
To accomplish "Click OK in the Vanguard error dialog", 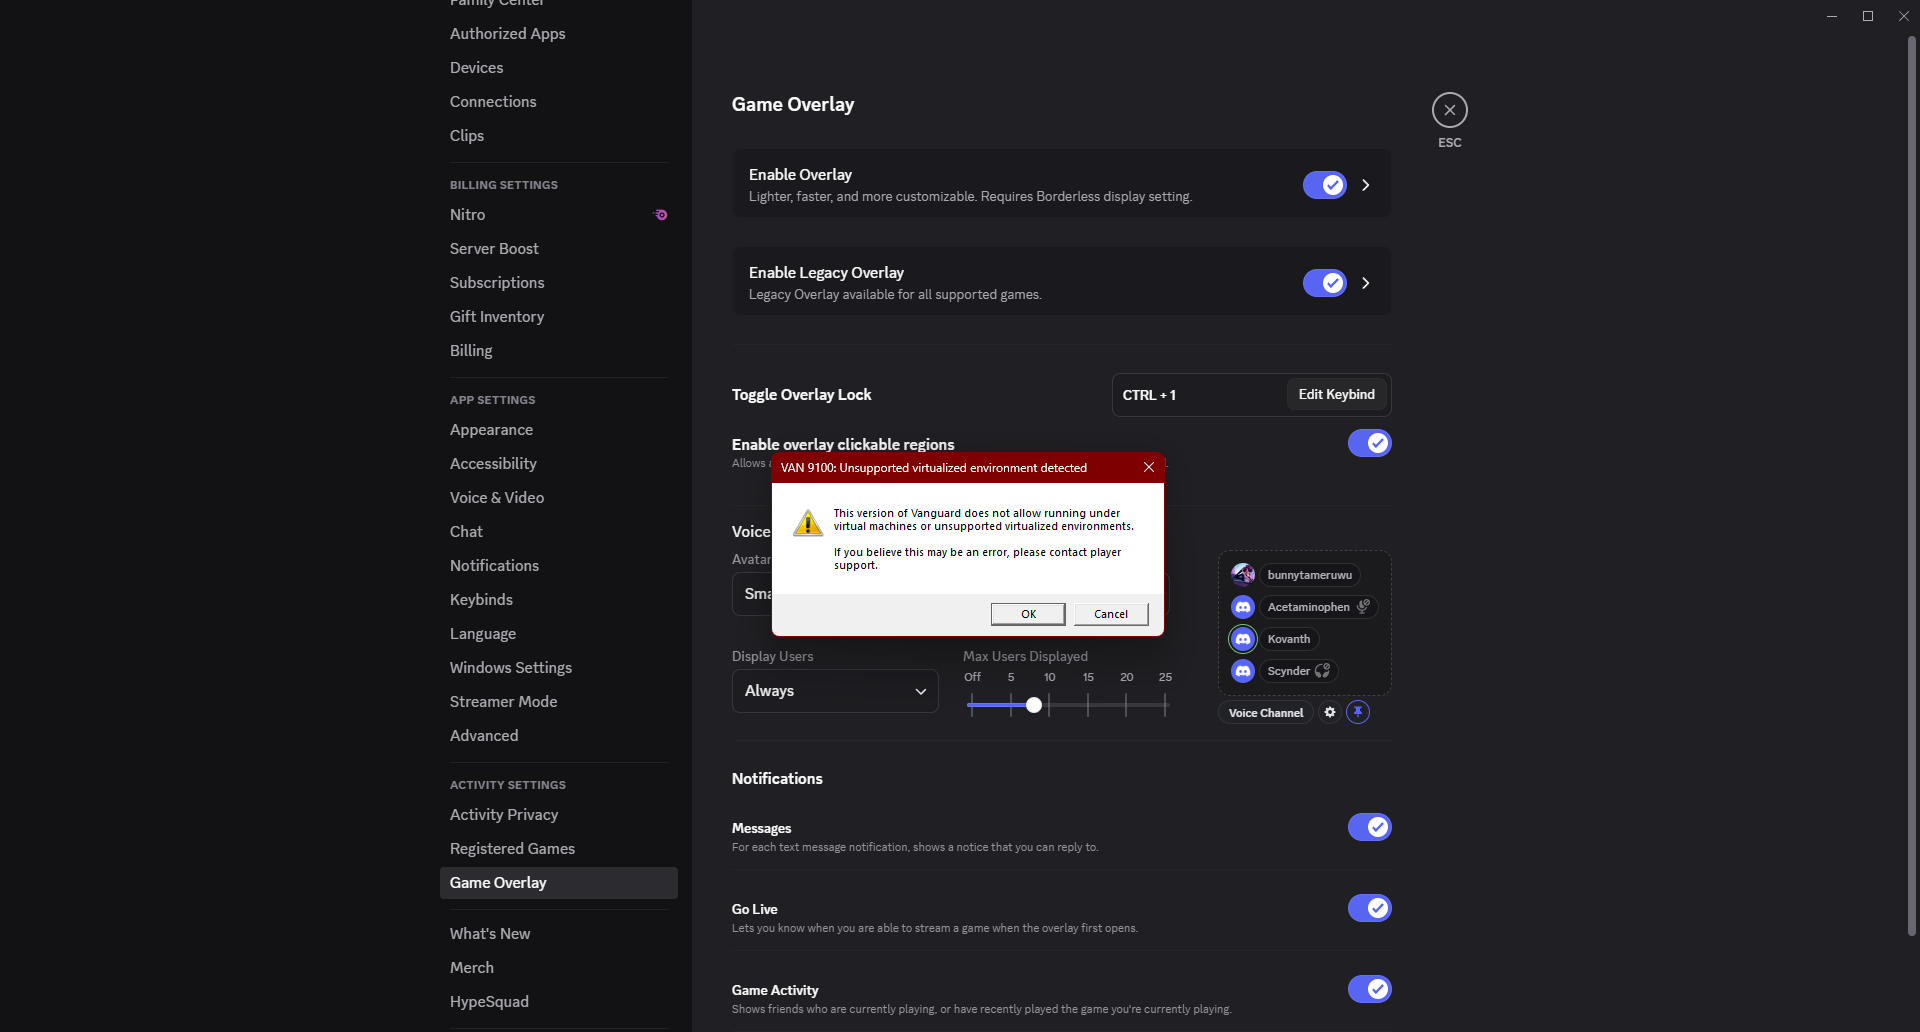I will (x=1028, y=614).
